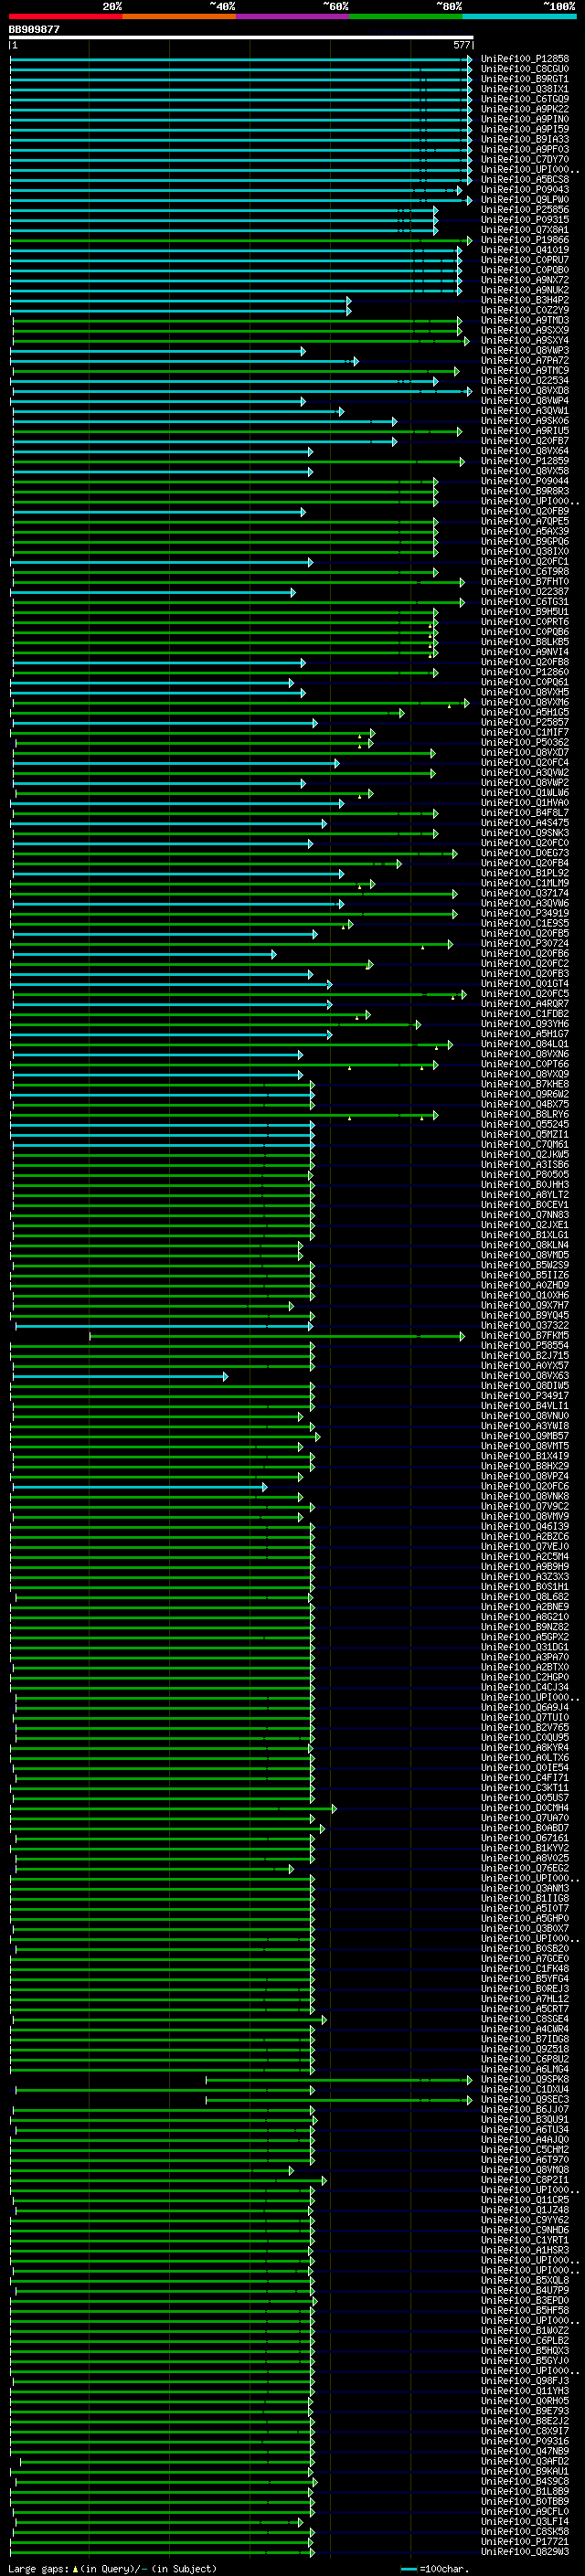Select hit UniRef100_Q37174
585x2576 pixels.
click(x=525, y=894)
